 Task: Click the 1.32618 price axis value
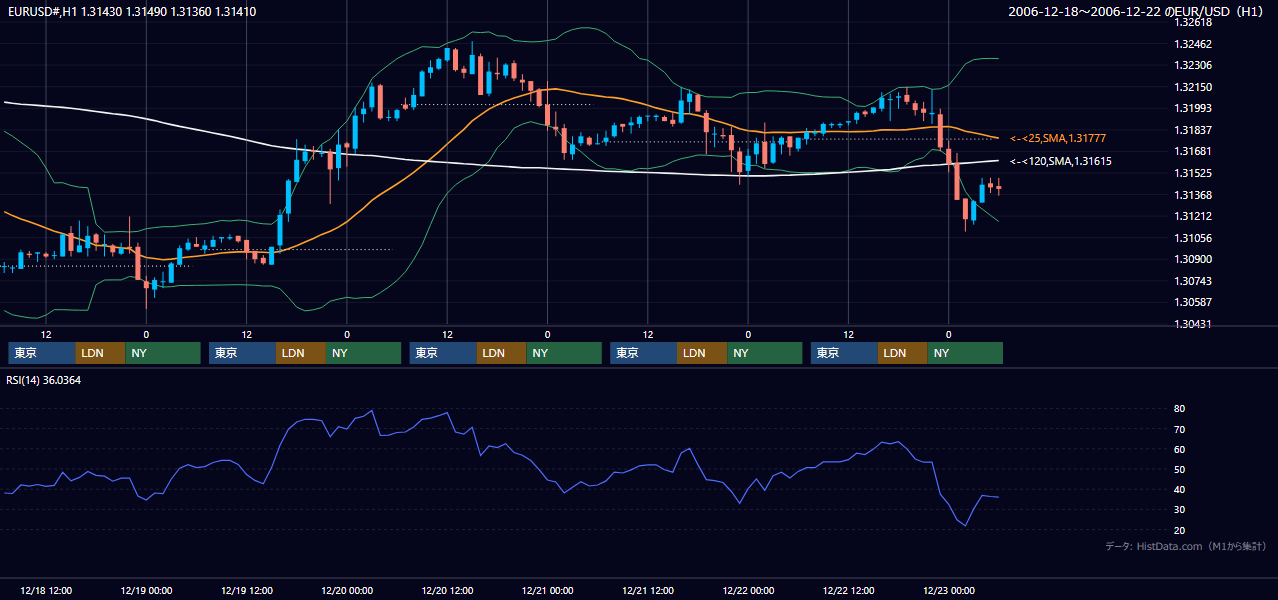pos(1193,22)
